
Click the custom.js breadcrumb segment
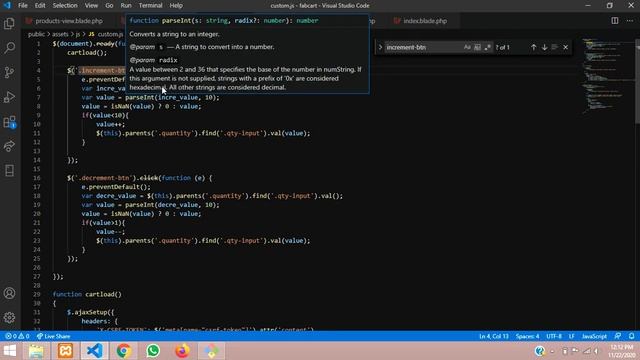[106, 34]
